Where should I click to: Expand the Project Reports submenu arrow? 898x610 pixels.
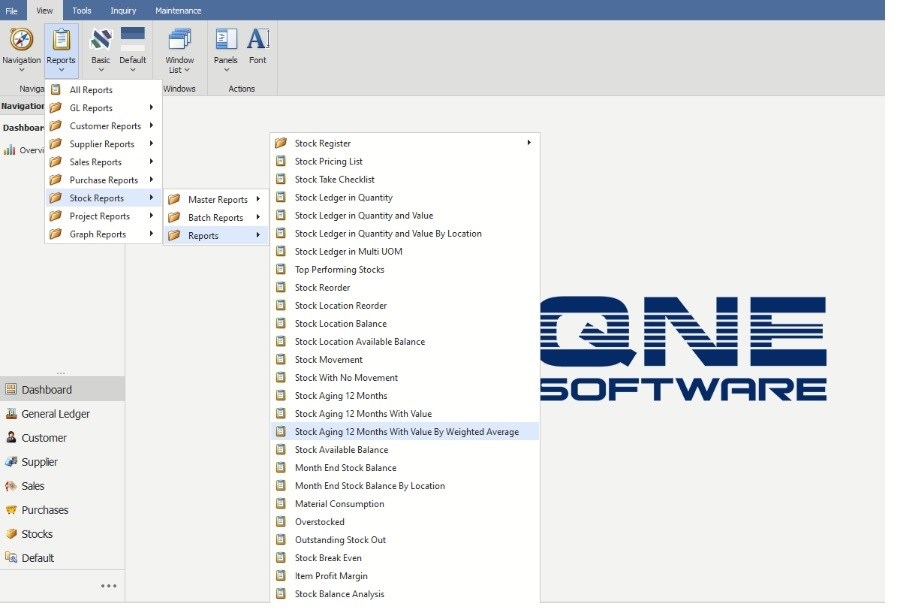pos(151,215)
